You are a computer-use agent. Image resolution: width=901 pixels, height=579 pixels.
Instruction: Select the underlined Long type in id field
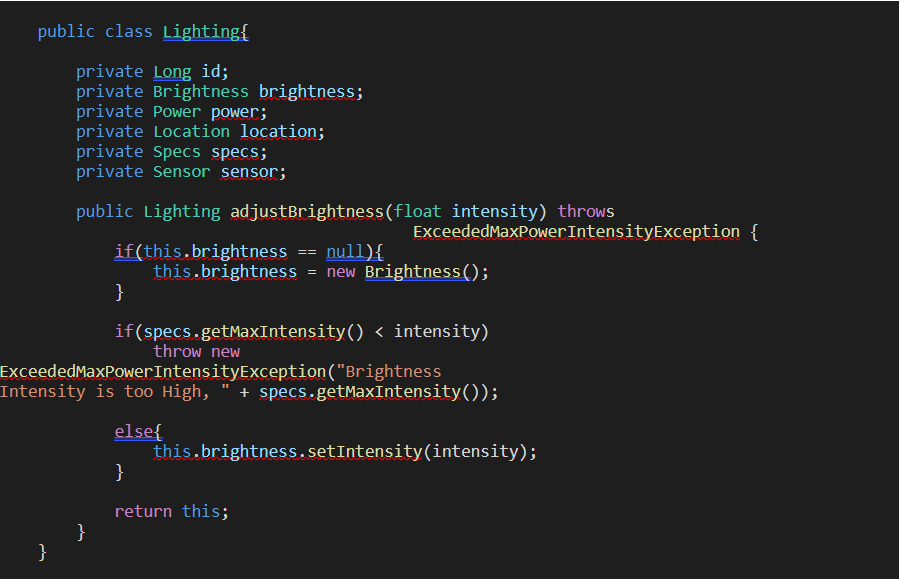click(171, 71)
